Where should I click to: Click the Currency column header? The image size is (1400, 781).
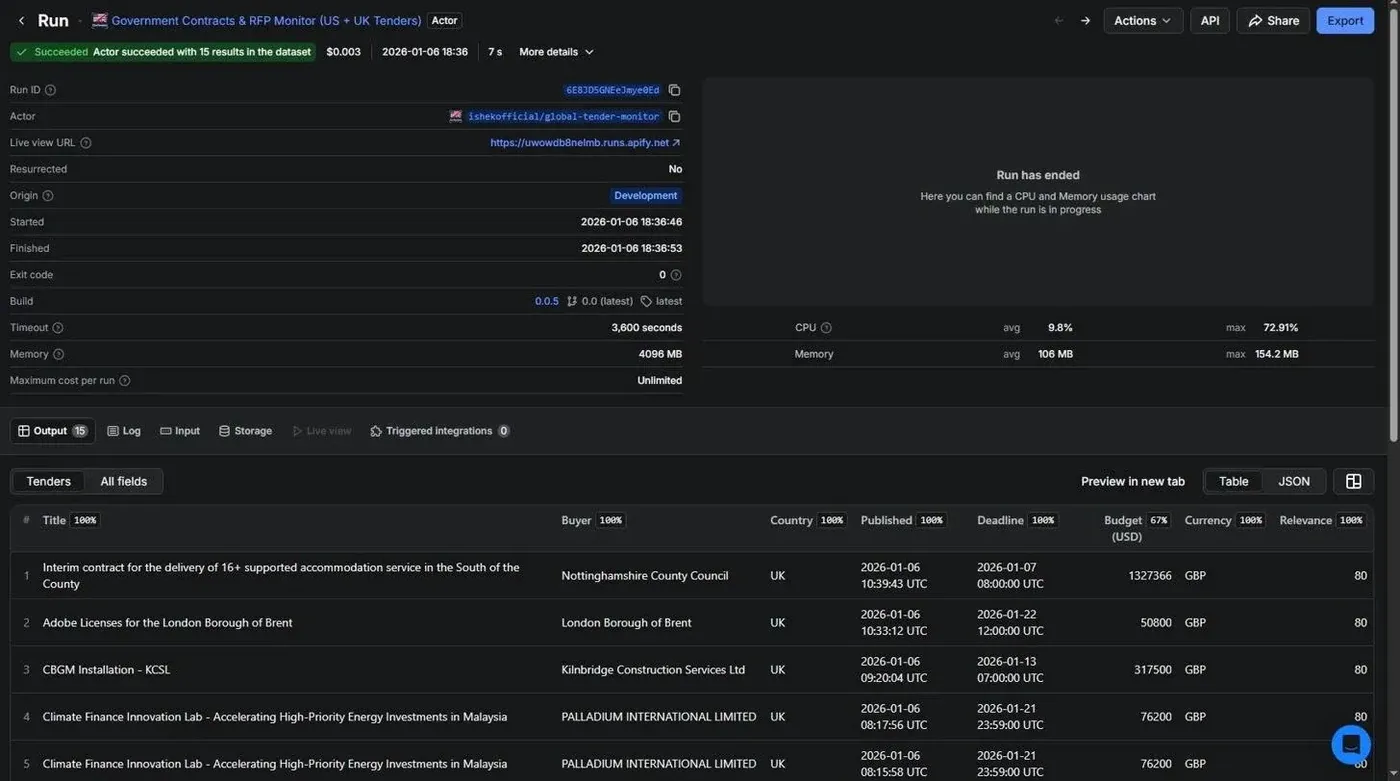pos(1208,520)
